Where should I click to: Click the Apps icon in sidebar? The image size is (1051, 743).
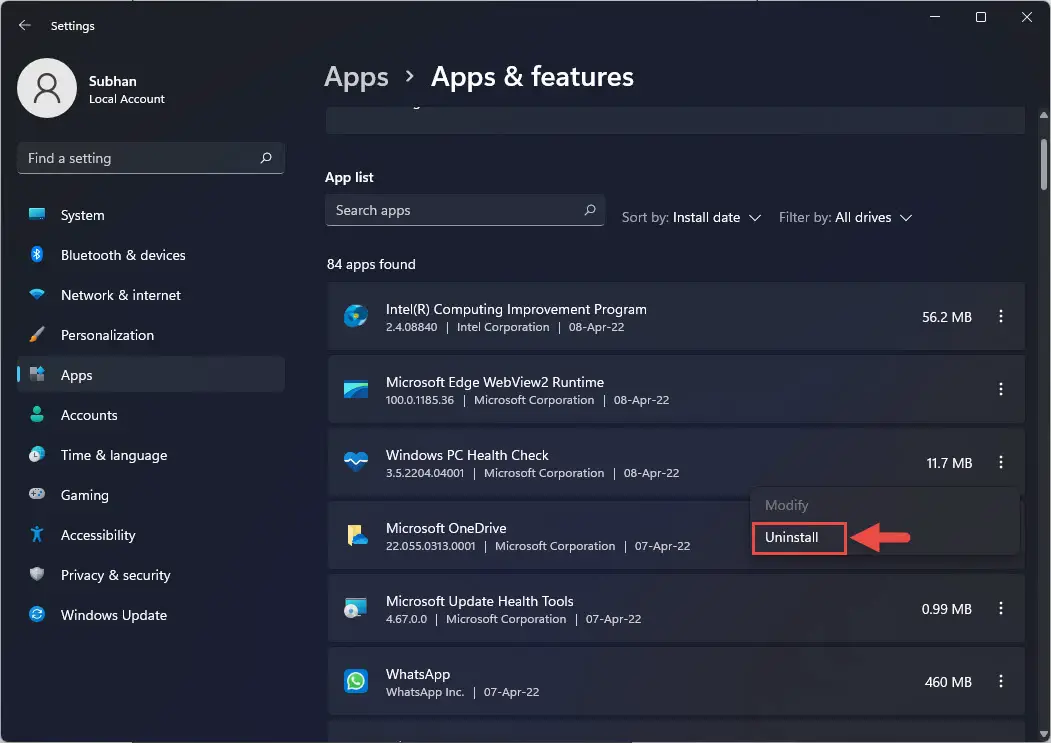click(37, 374)
